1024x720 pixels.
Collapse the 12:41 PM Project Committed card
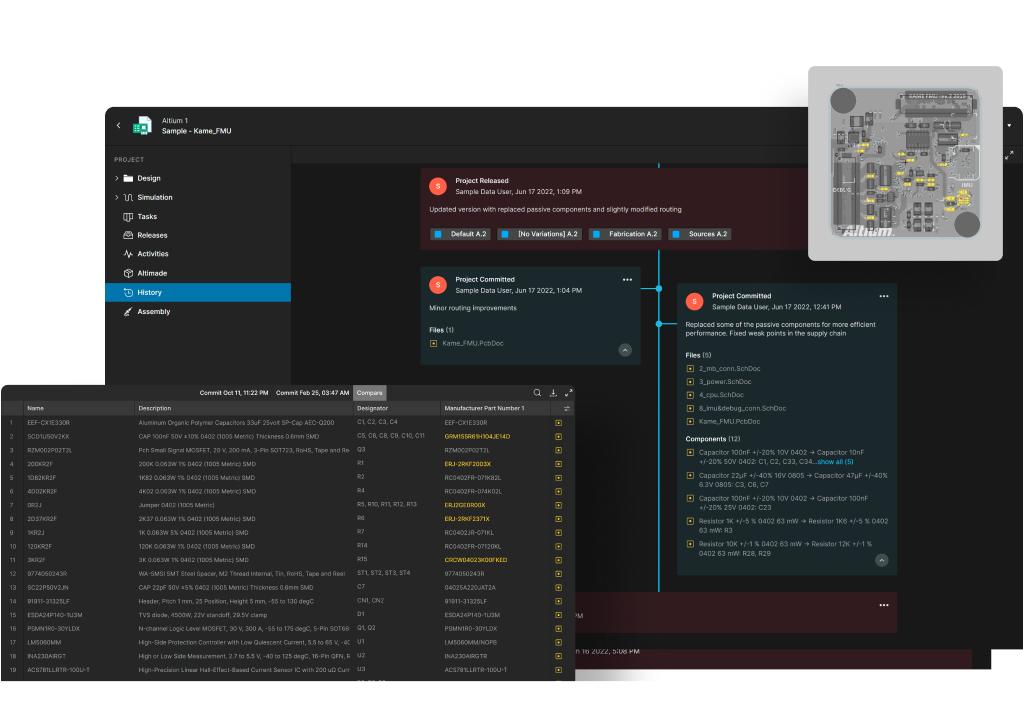881,560
